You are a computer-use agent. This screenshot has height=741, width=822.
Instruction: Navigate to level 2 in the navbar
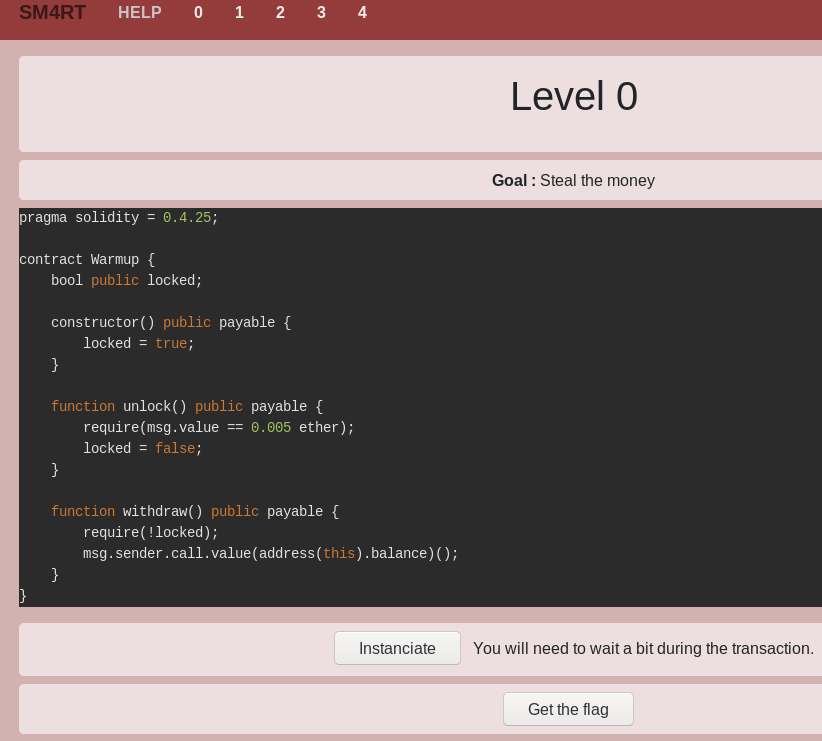(x=280, y=13)
